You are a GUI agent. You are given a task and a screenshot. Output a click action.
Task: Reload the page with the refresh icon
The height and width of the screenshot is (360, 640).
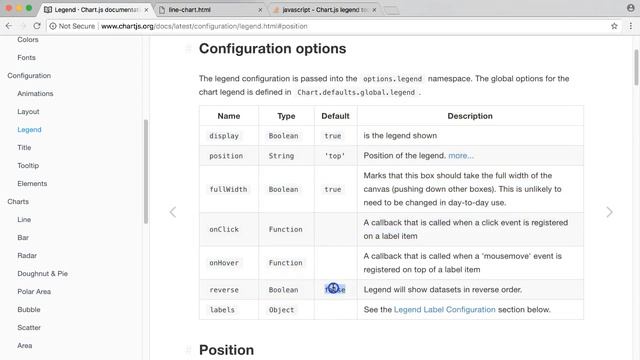(37, 26)
